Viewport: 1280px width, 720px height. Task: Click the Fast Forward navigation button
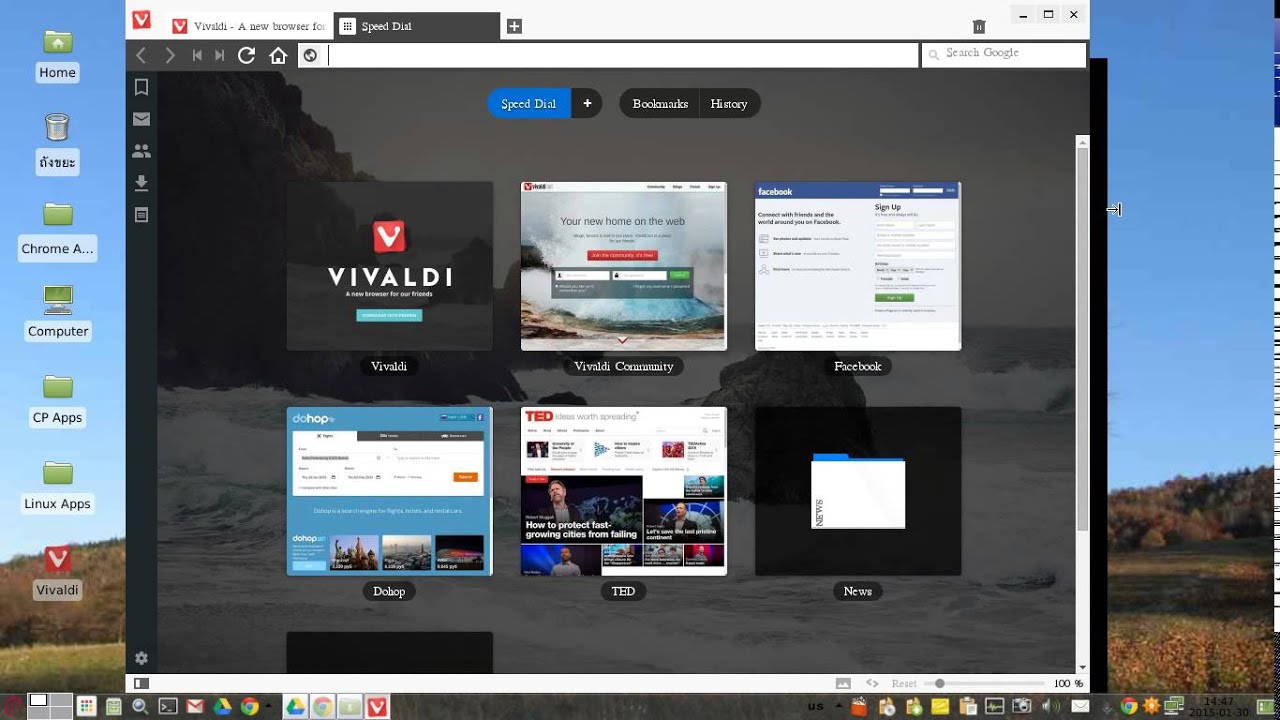220,56
